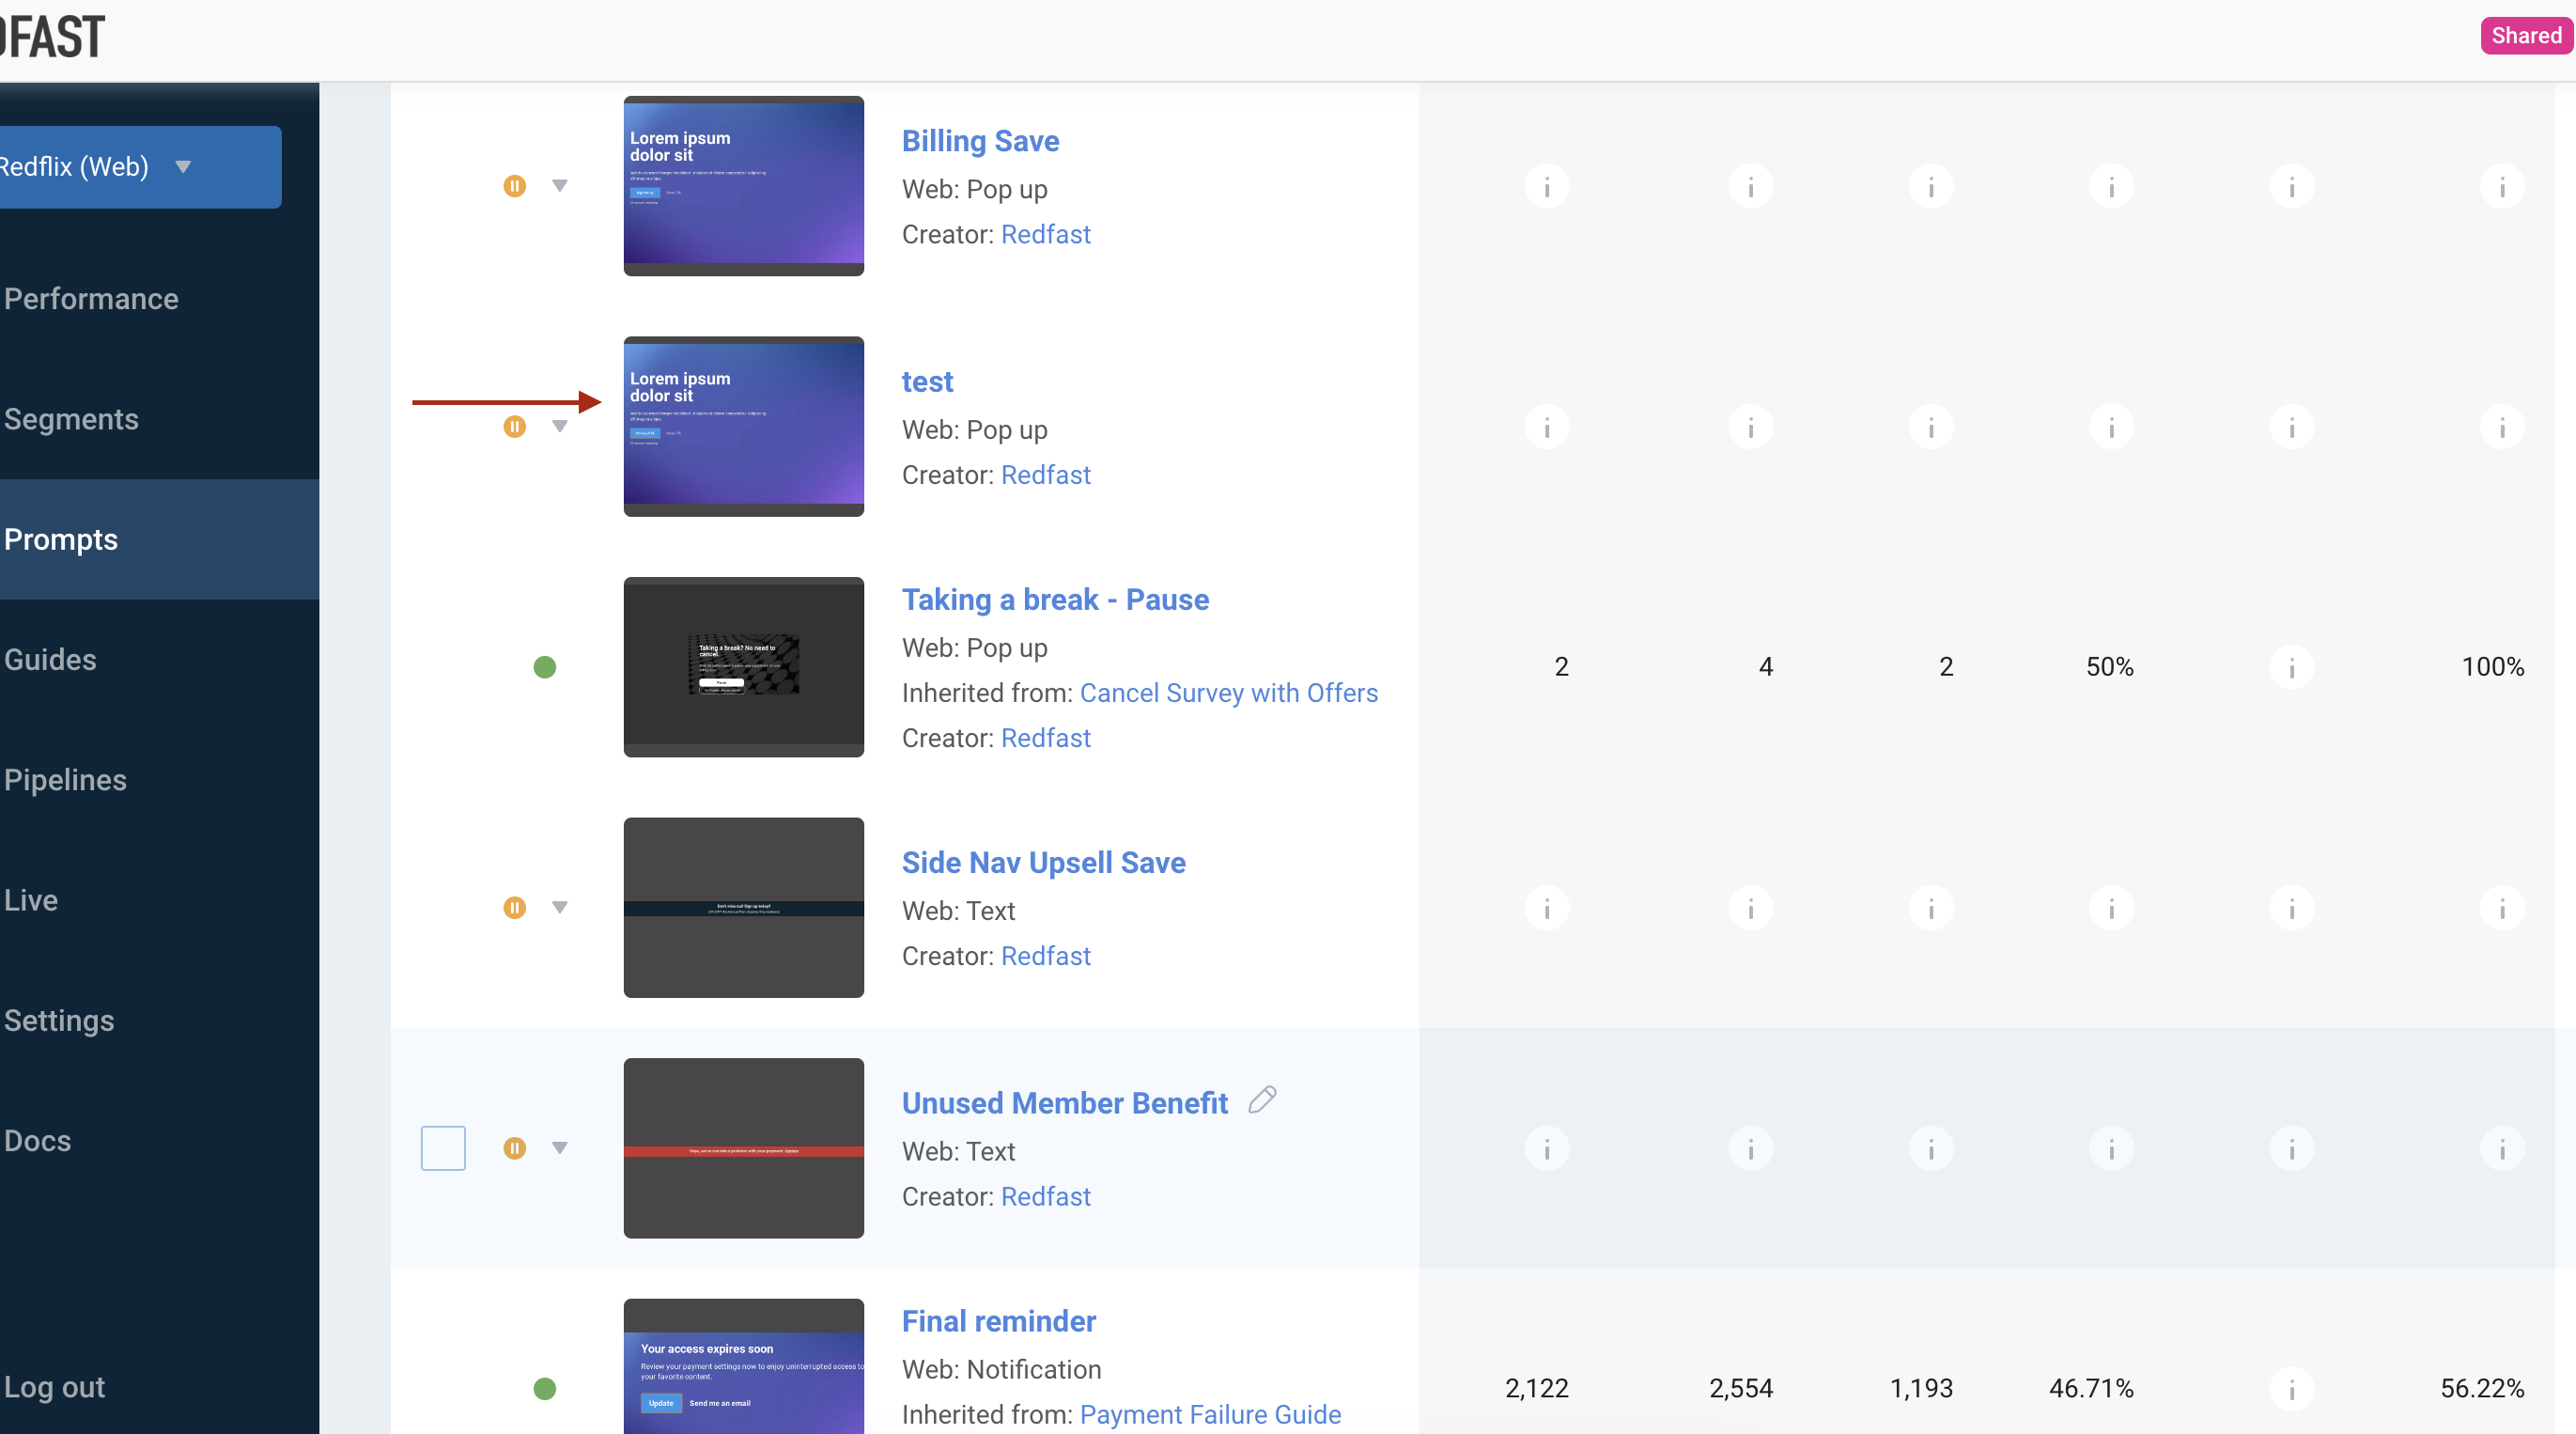This screenshot has height=1434, width=2576.
Task: Click the info icon in Taking a break row
Action: click(x=2291, y=667)
